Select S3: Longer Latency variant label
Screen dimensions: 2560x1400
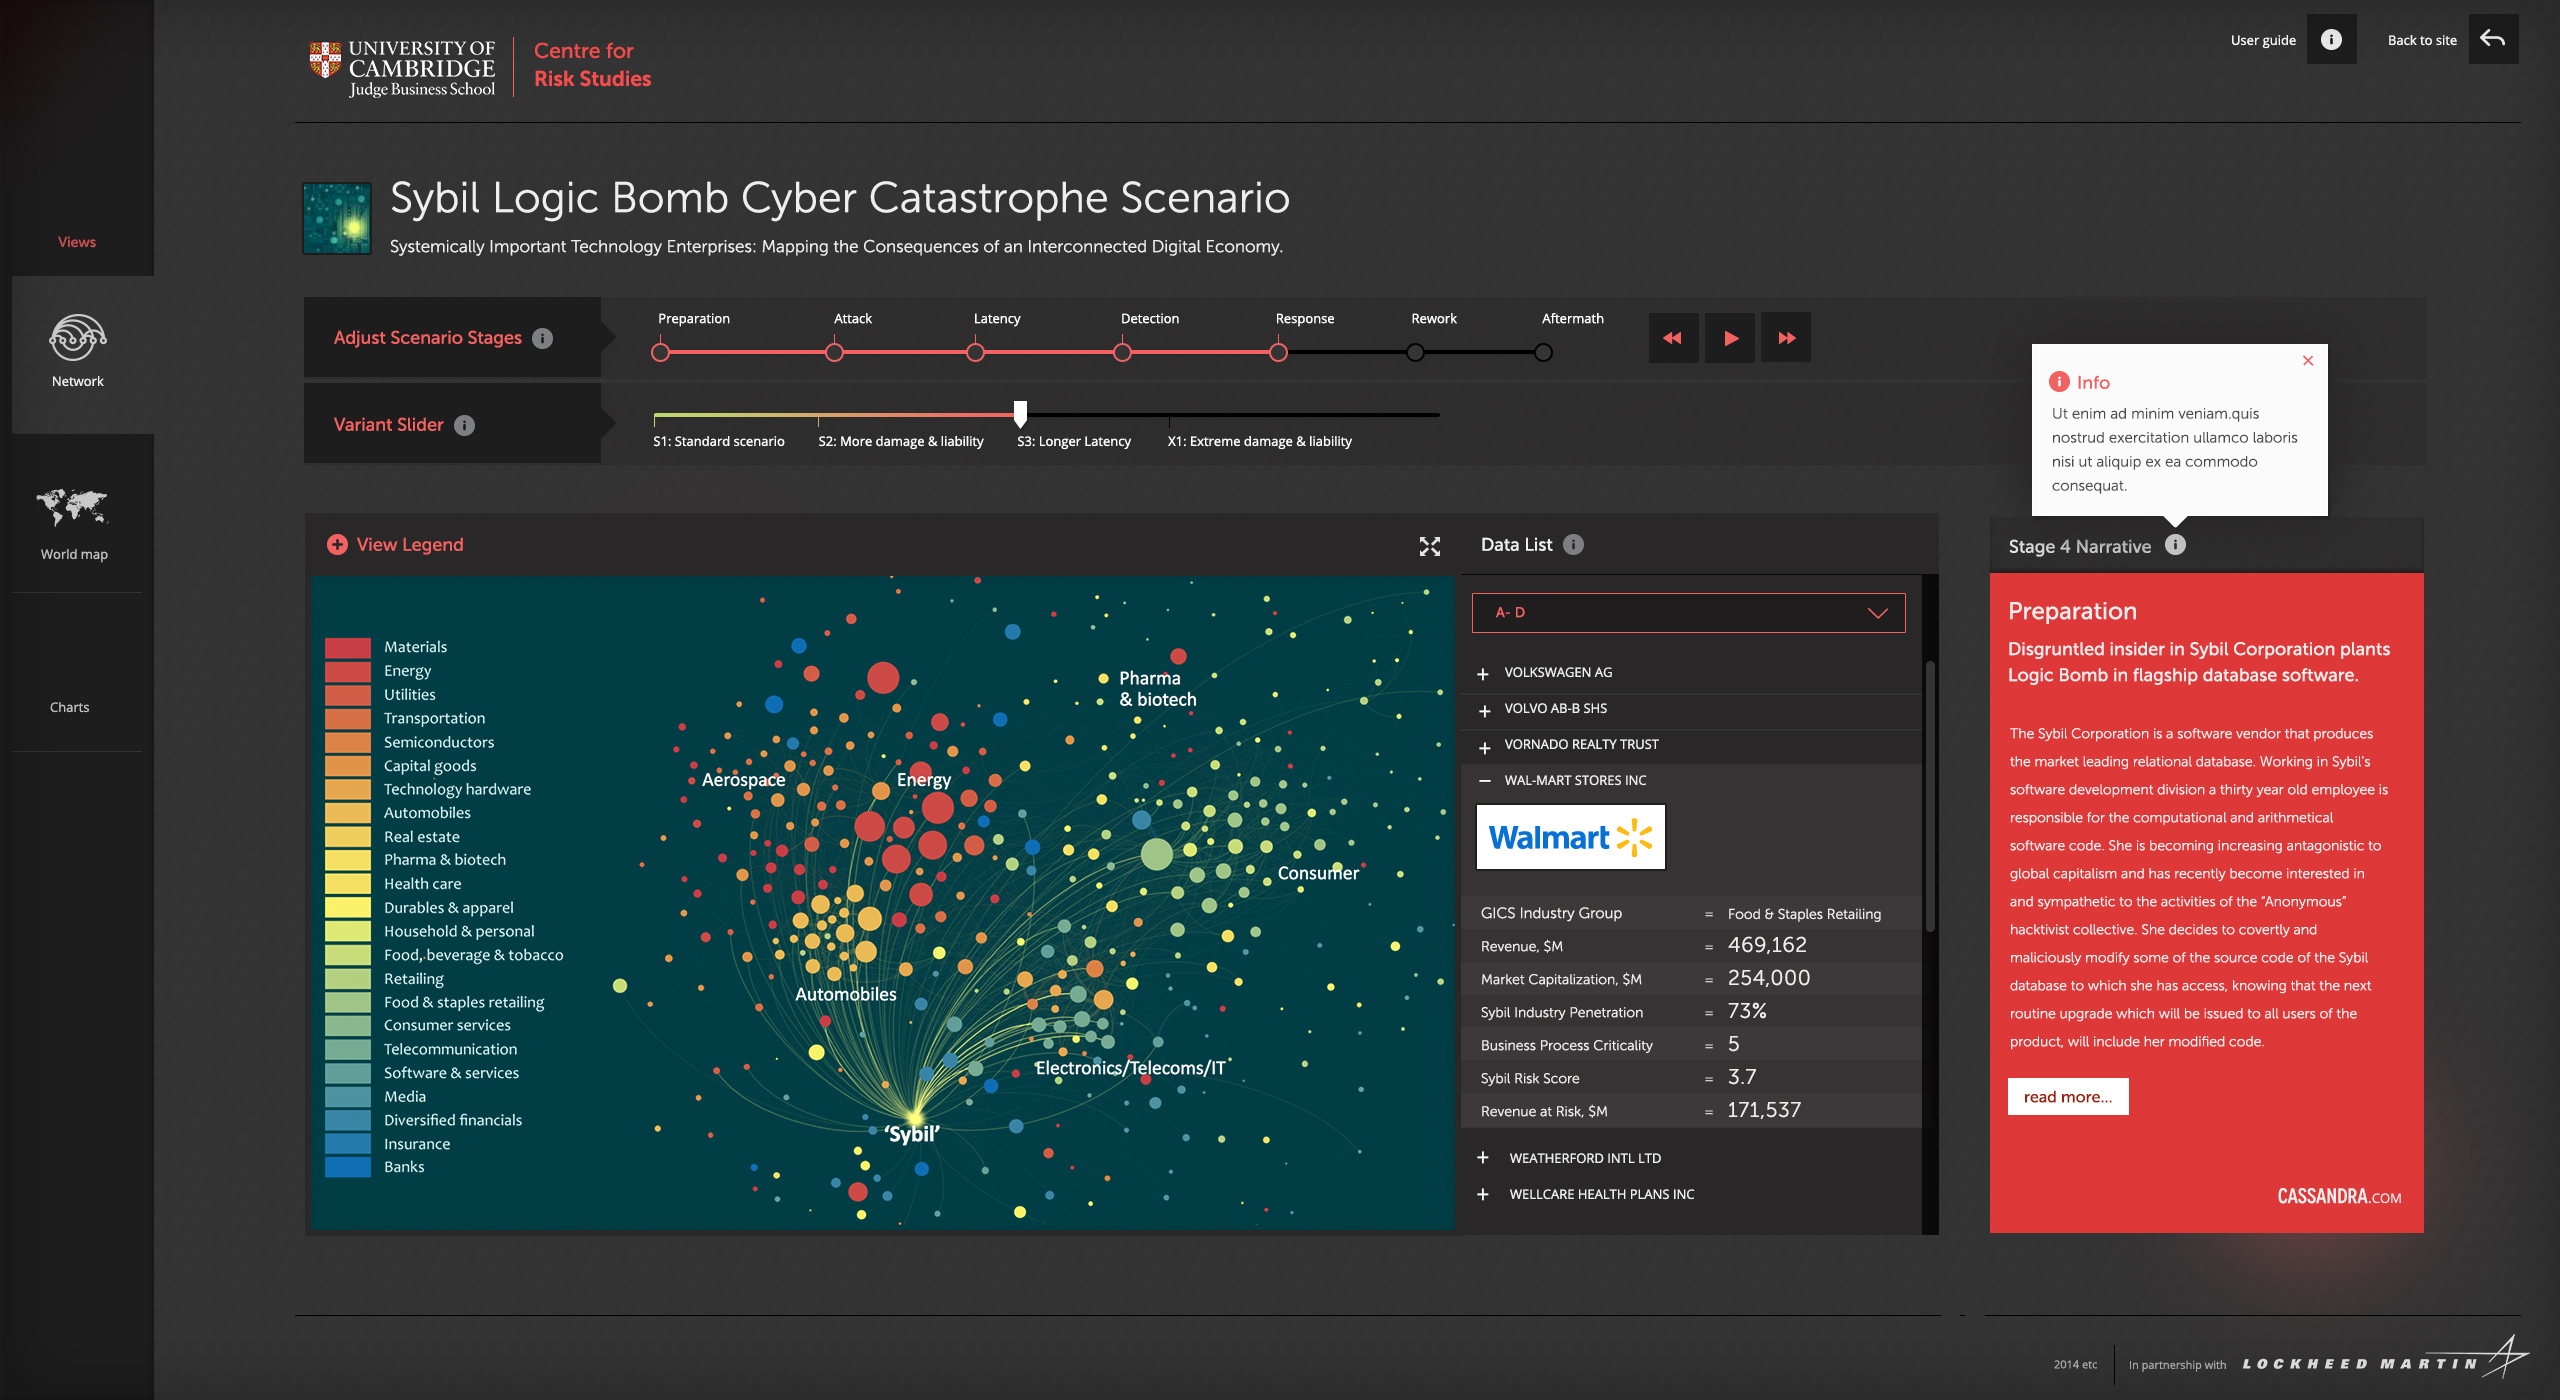[1074, 441]
